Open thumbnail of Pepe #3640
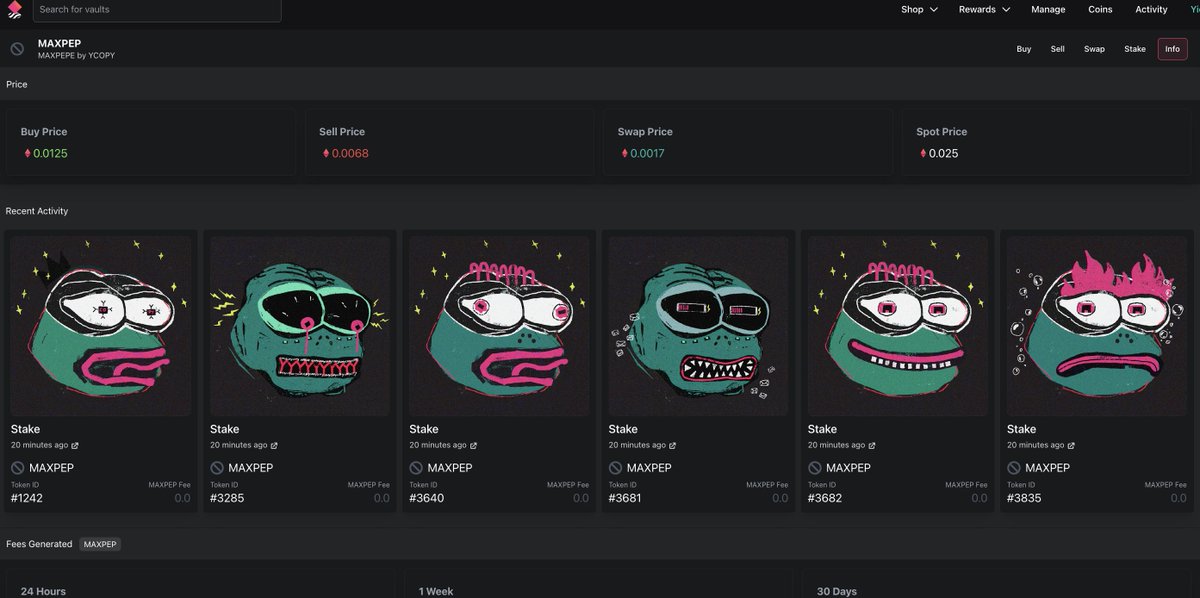 [x=499, y=325]
